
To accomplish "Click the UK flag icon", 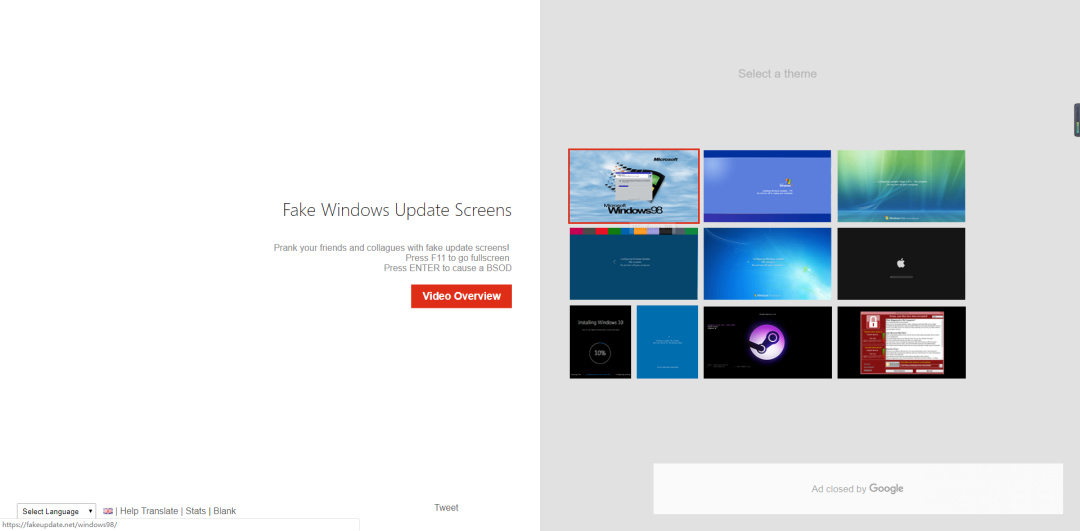I will (108, 511).
